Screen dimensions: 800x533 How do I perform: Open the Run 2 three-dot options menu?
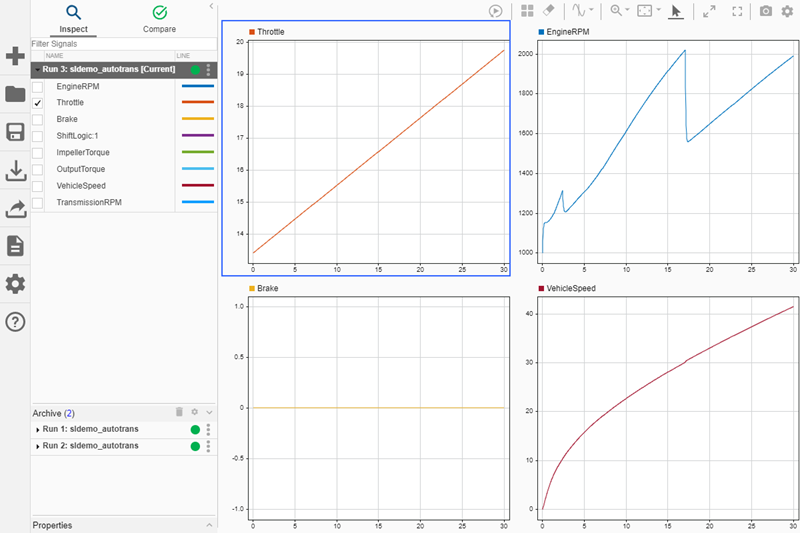coord(208,446)
